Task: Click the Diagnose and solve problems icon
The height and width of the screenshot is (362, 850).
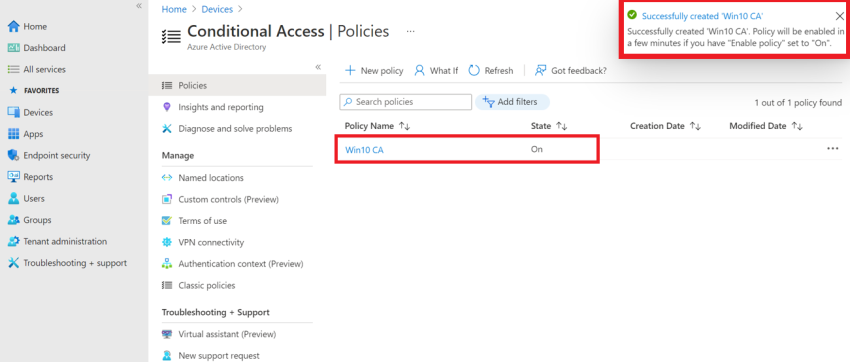Action: pyautogui.click(x=167, y=128)
